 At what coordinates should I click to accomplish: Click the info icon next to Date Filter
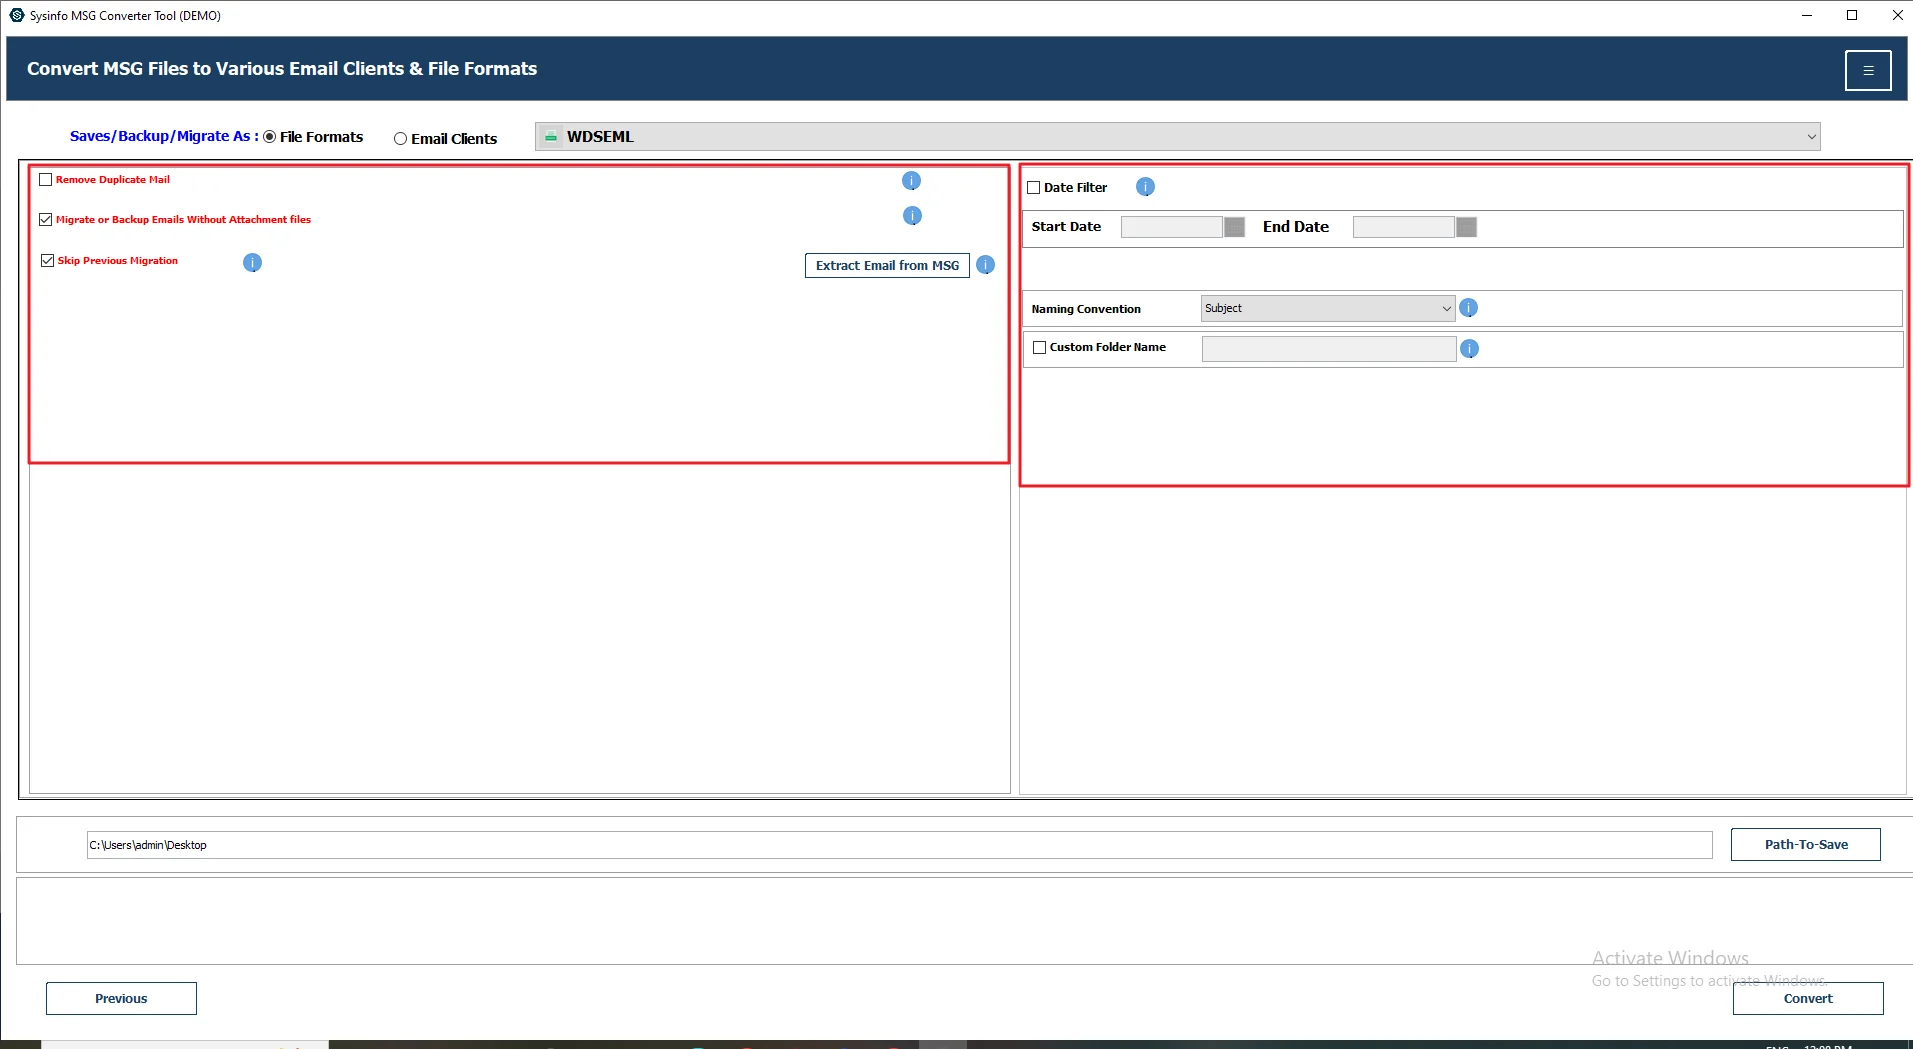click(x=1143, y=186)
